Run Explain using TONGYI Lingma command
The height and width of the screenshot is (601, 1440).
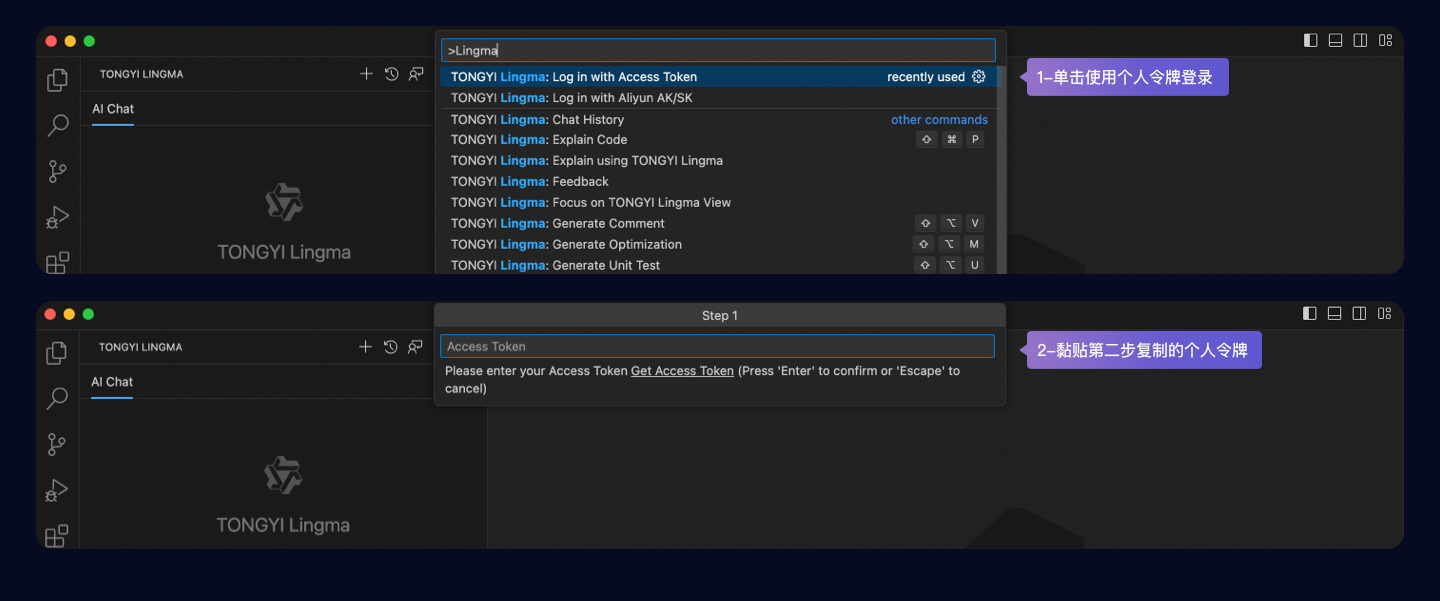(x=718, y=161)
